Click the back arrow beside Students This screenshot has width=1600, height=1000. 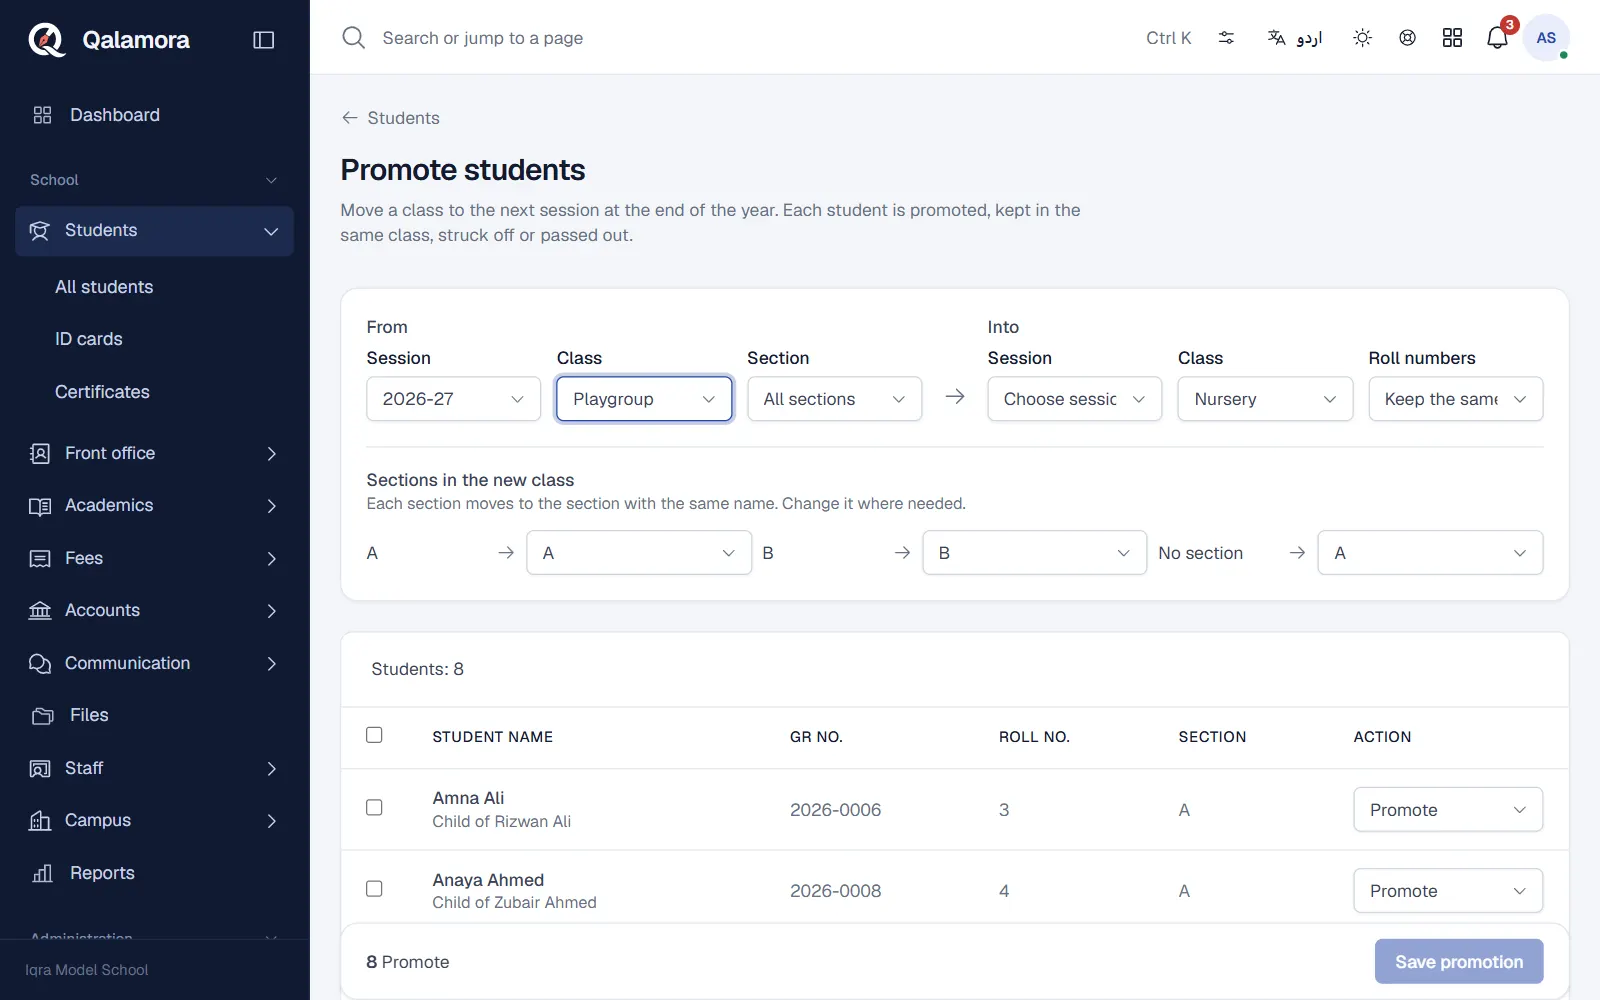pos(350,118)
